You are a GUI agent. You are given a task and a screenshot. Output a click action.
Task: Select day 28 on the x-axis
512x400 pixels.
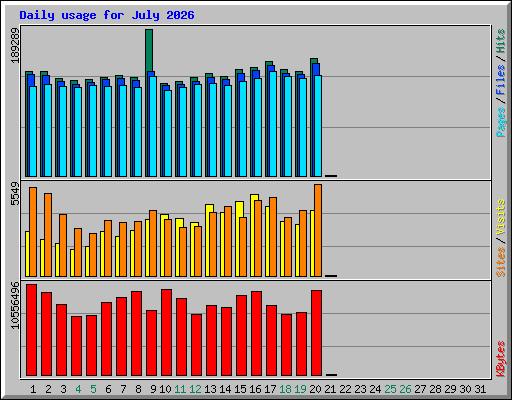click(436, 389)
